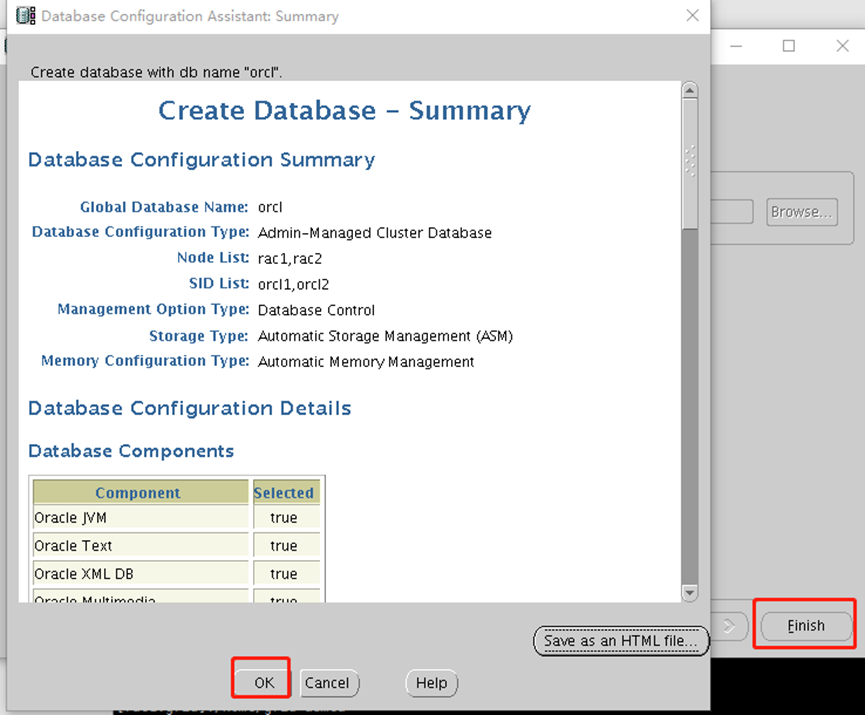Click the Database Configuration Type label
Screen dimensions: 865x715
[x=141, y=232]
